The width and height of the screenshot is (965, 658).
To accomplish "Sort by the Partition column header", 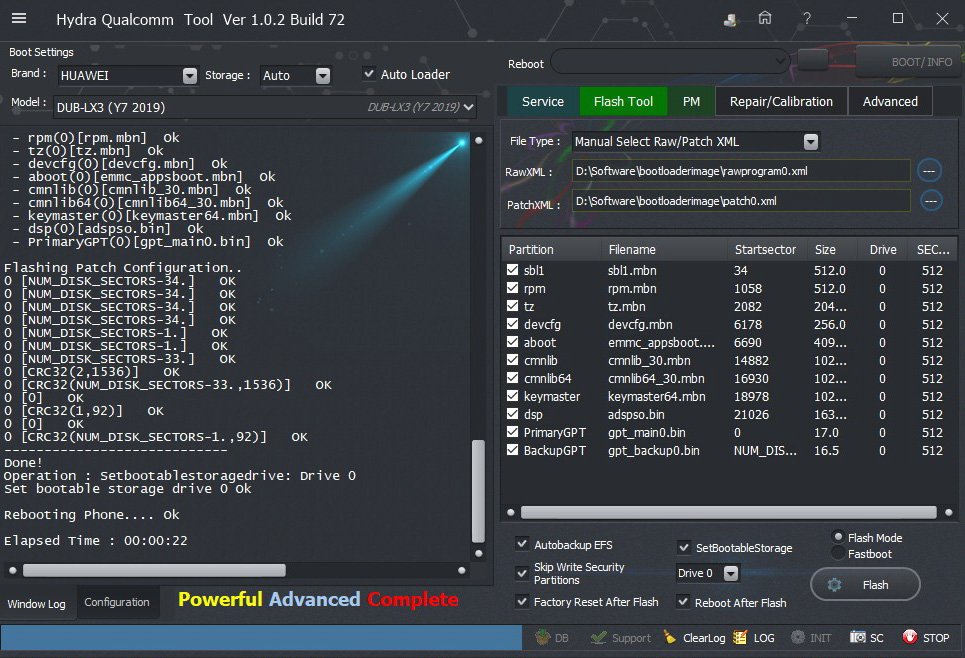I will click(x=551, y=249).
